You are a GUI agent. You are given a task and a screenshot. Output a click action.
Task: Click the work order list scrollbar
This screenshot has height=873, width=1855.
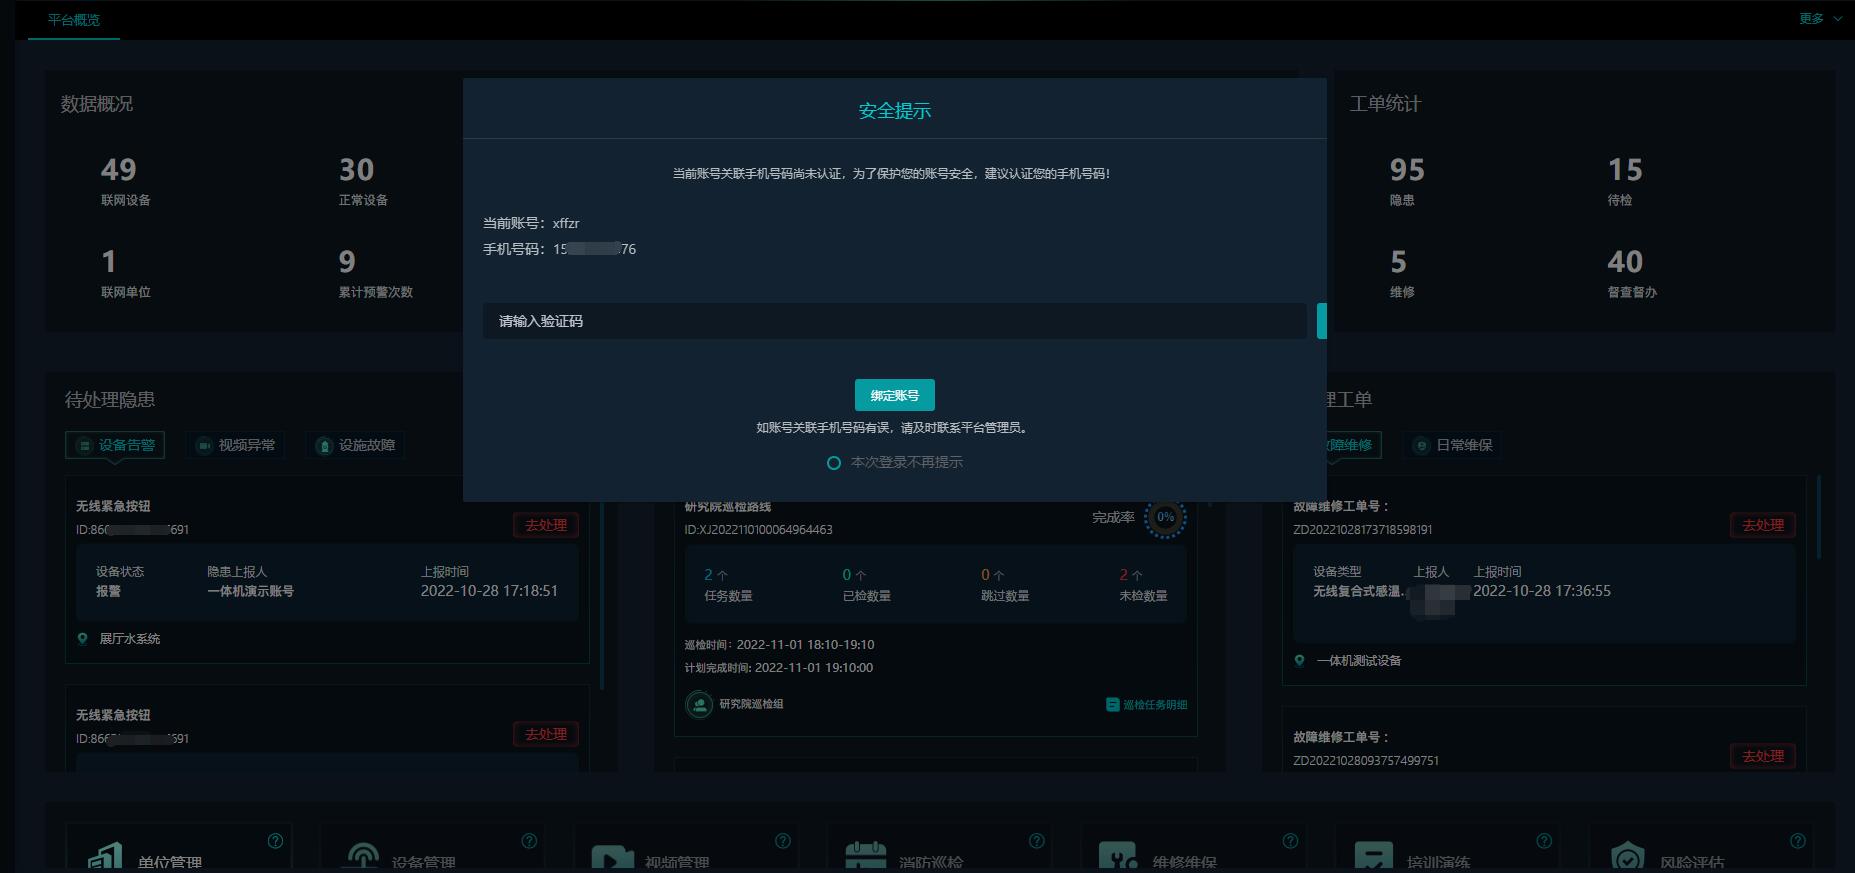pos(1819,517)
